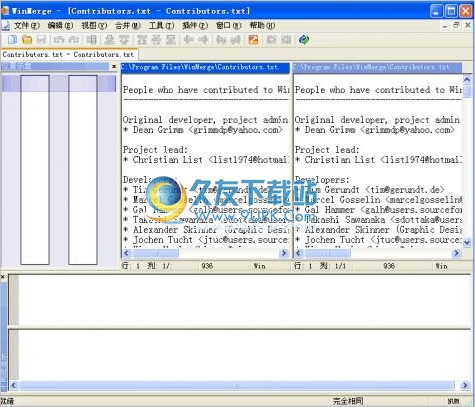Screen dimensions: 475x407
Task: Close the inner document window
Action: pos(468,26)
